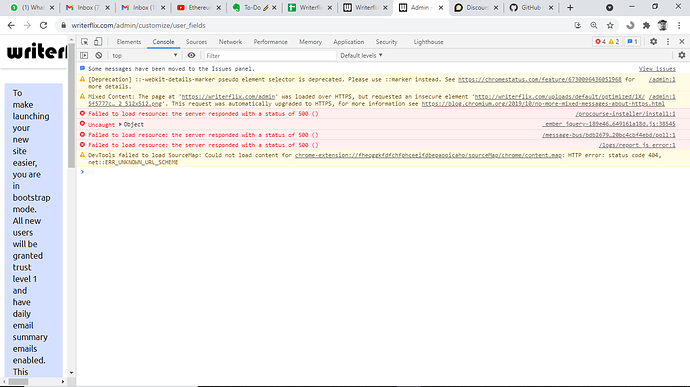690x387 pixels.
Task: Select the Console tab
Action: 163,42
